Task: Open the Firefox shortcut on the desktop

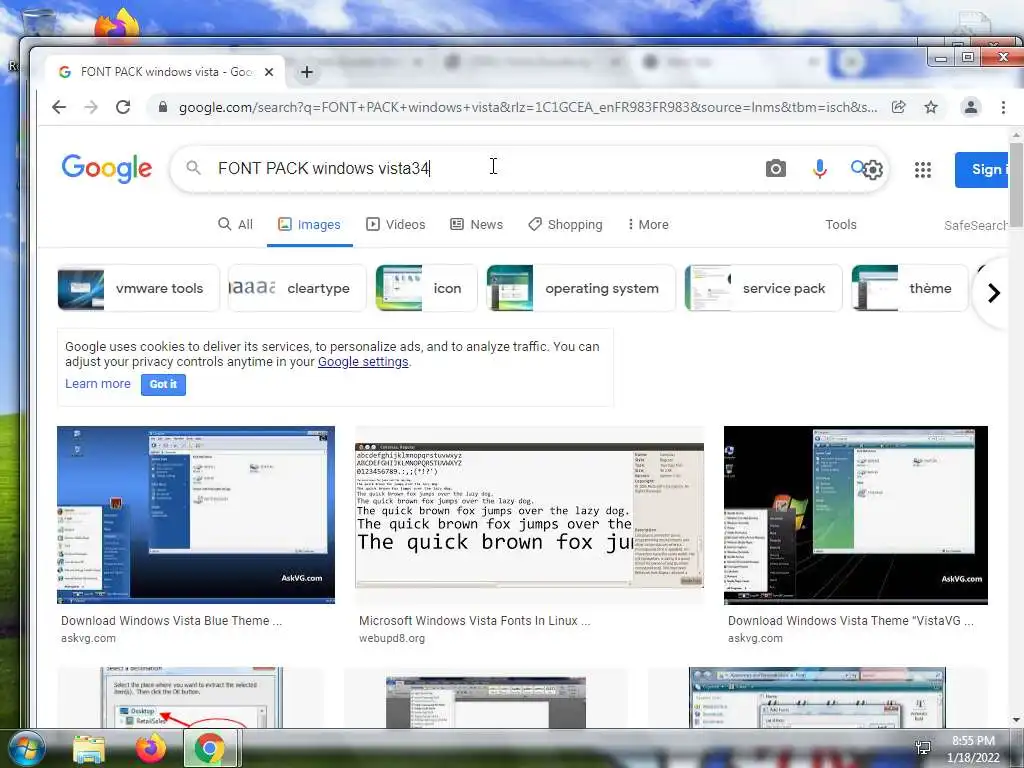Action: (117, 25)
